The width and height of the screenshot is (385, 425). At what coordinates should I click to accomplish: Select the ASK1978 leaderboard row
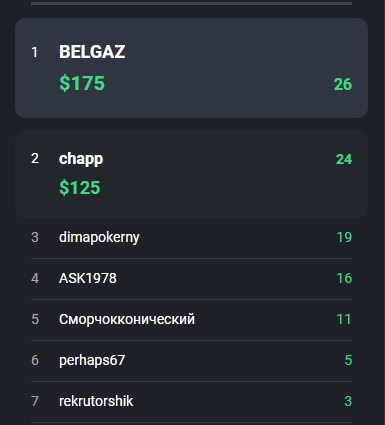click(191, 279)
